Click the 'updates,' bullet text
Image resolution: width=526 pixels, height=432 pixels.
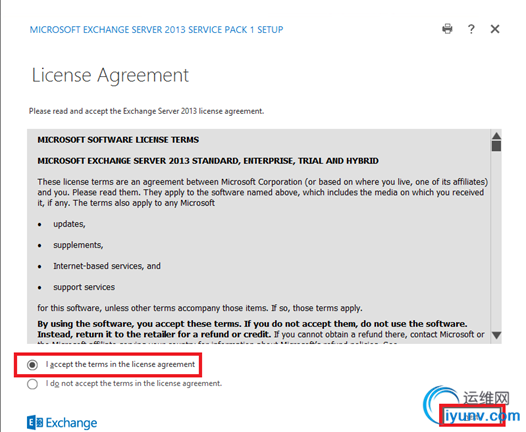[69, 224]
